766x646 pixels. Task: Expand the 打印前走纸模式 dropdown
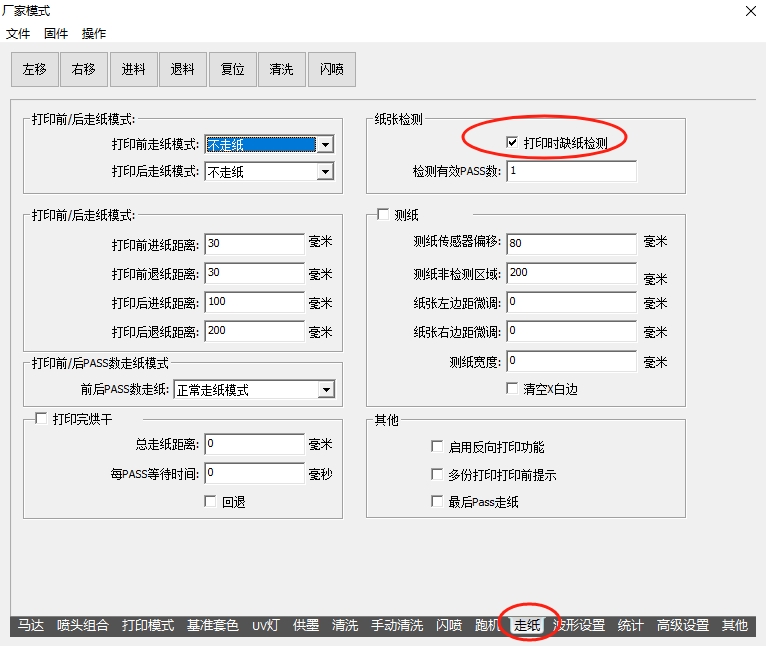point(324,145)
